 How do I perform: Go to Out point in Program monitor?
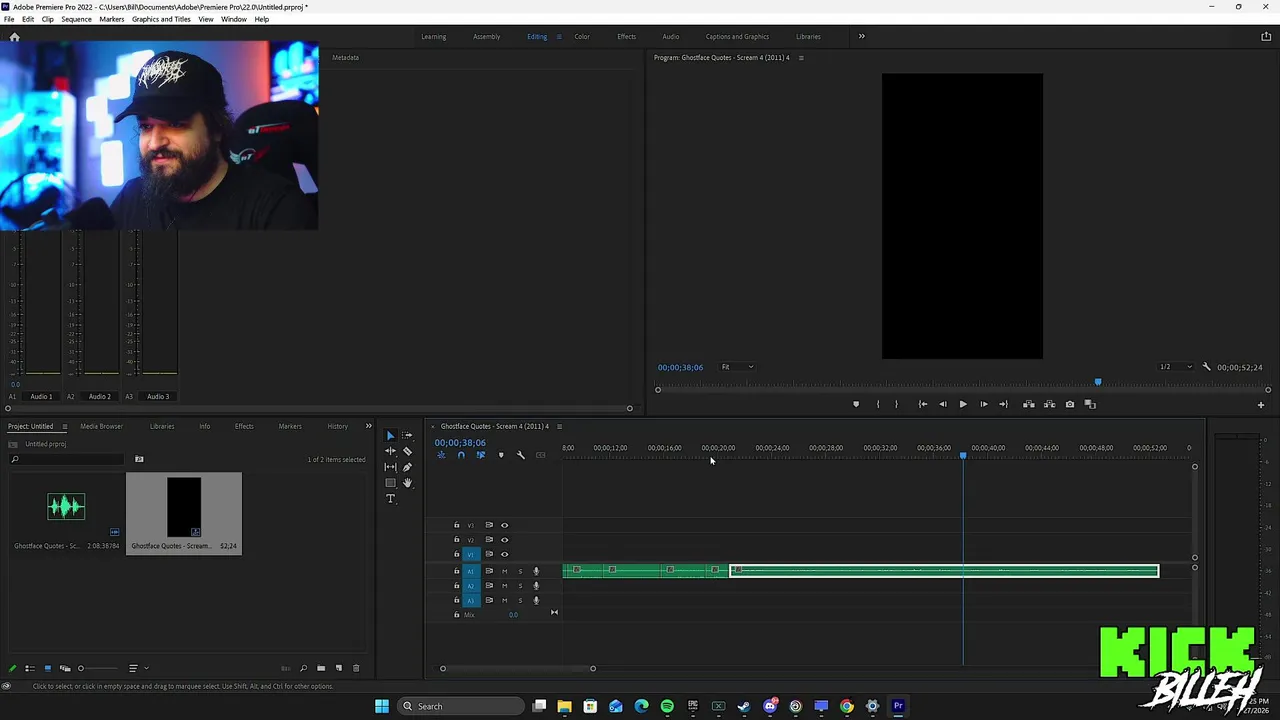point(1003,404)
